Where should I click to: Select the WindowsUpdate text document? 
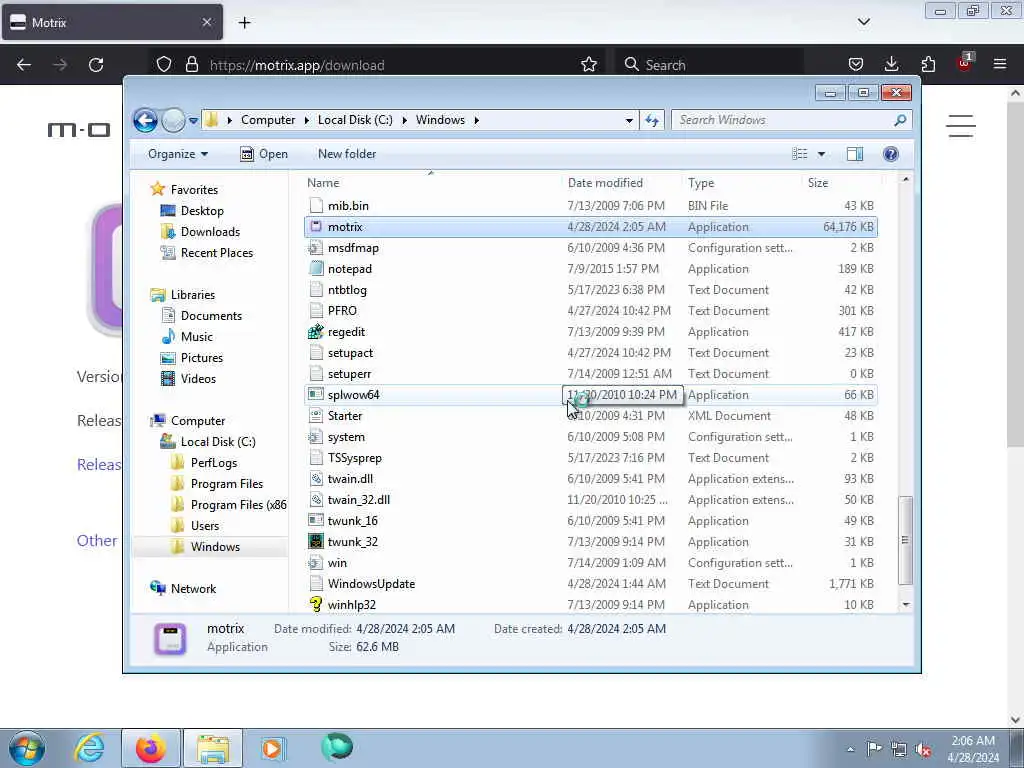point(591,584)
